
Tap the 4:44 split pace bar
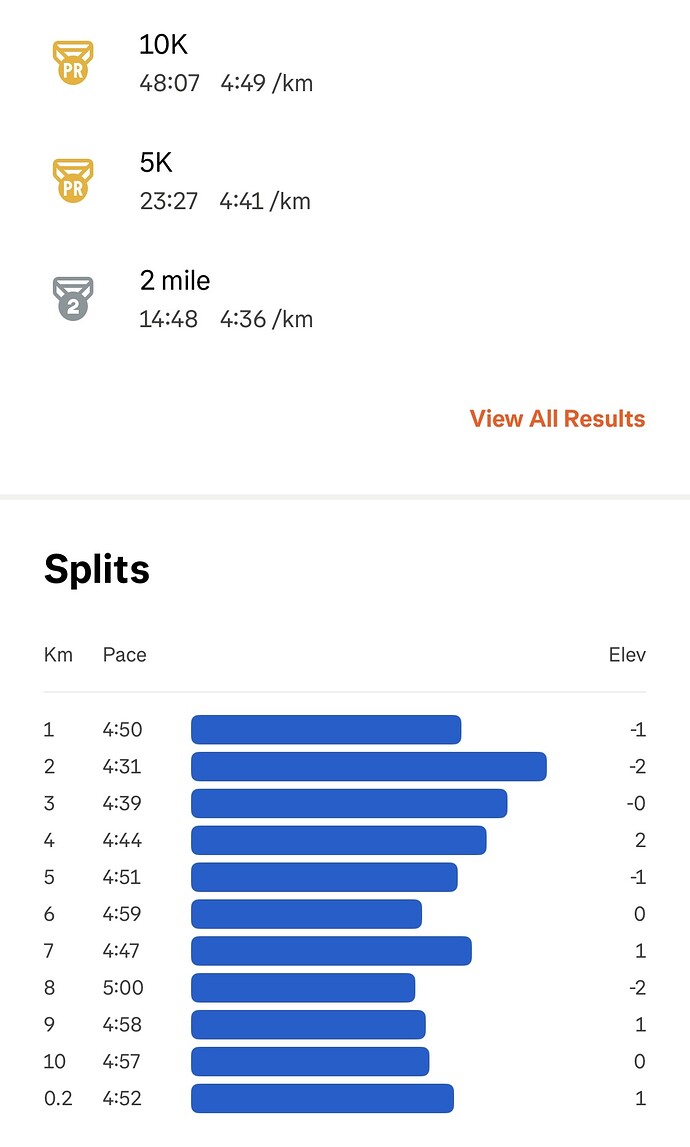pyautogui.click(x=338, y=841)
